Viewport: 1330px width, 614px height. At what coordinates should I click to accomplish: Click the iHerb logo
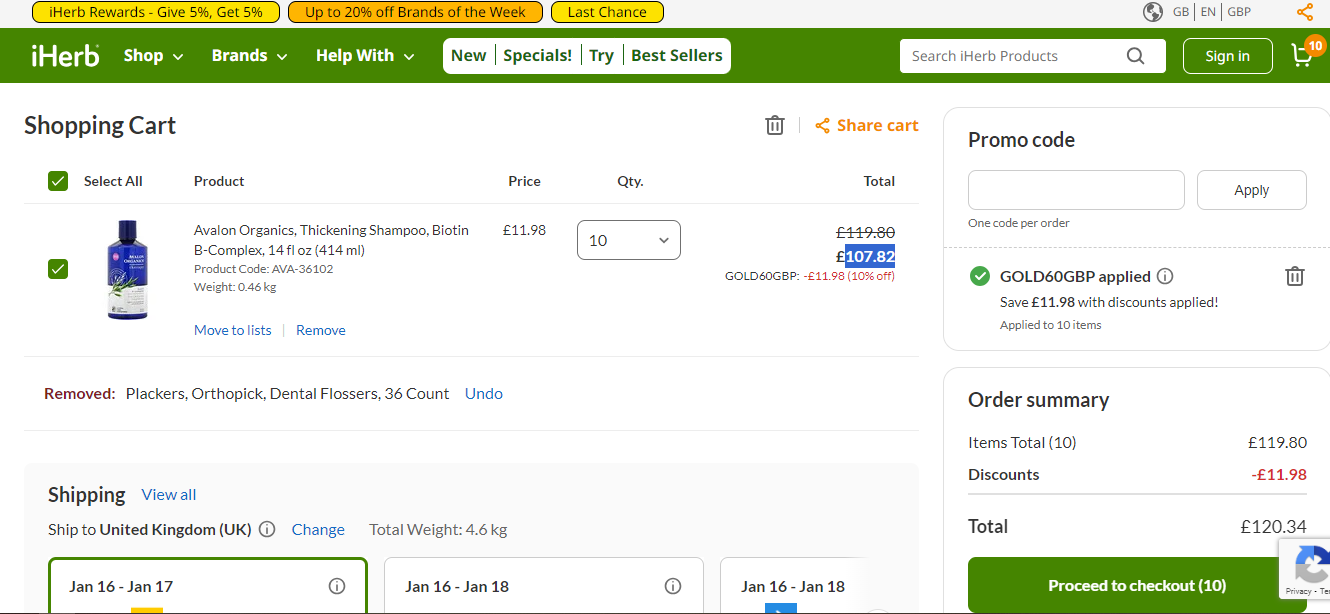(x=65, y=55)
